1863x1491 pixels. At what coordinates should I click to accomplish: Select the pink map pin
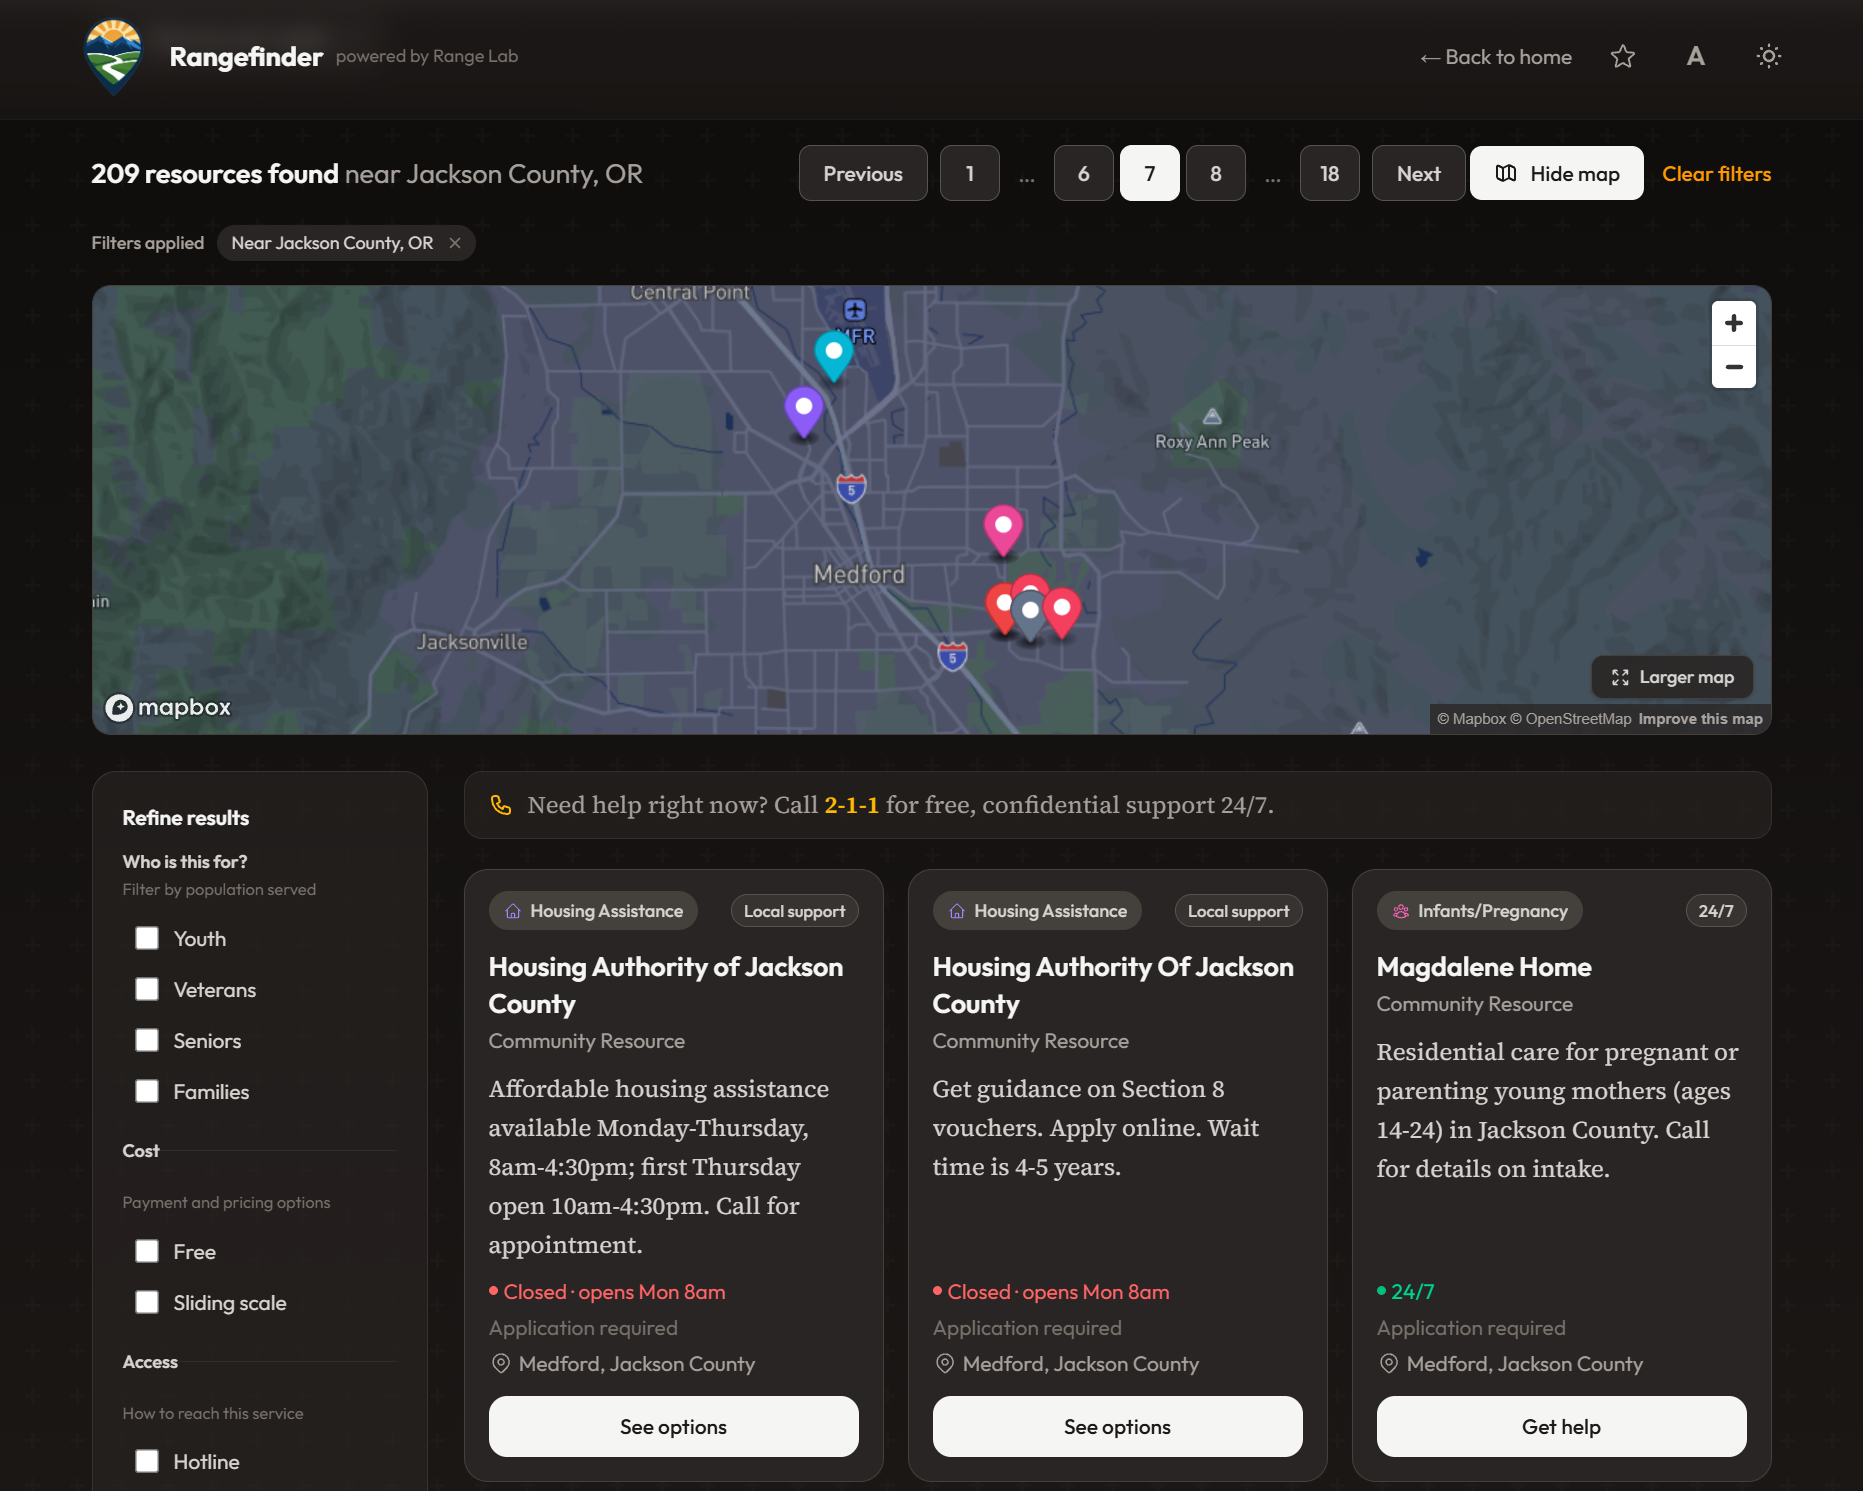pos(1002,526)
